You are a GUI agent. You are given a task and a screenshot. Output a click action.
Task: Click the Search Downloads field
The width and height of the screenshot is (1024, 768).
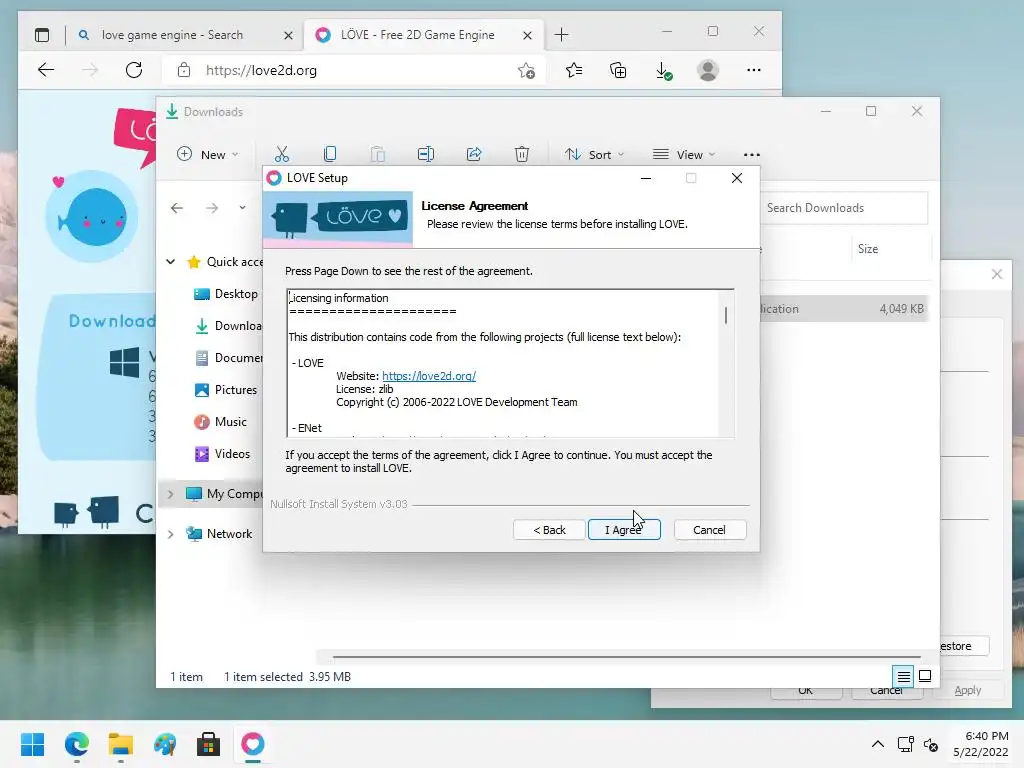pos(844,208)
